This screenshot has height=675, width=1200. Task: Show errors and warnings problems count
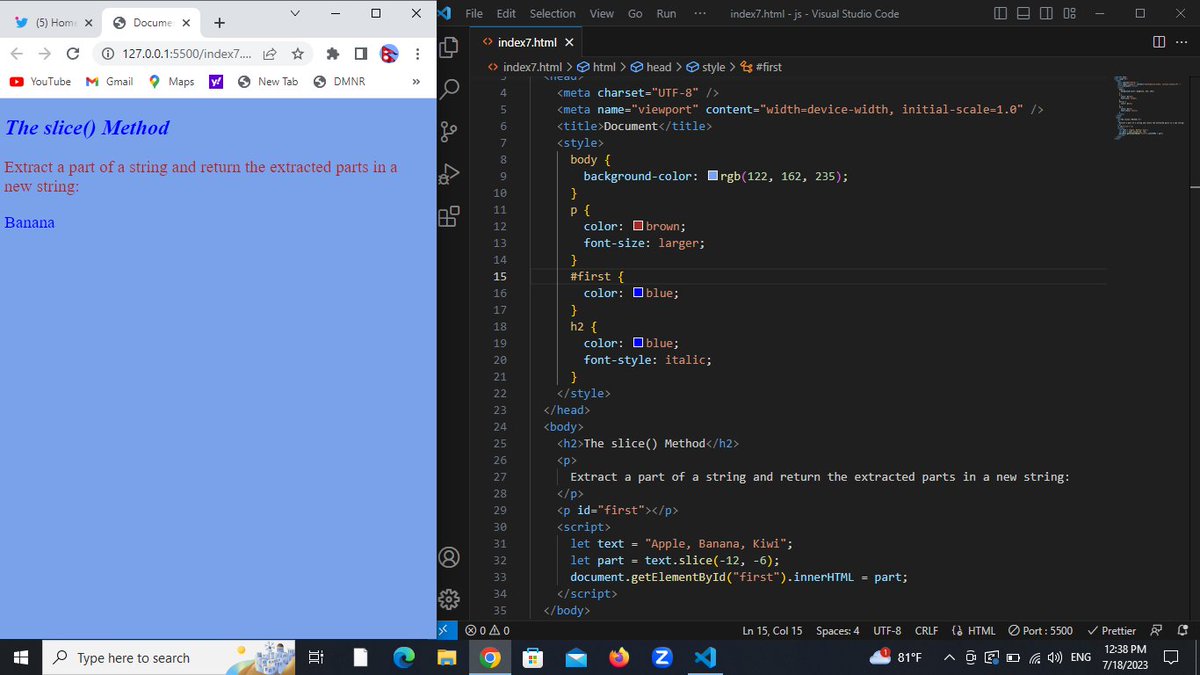point(488,631)
